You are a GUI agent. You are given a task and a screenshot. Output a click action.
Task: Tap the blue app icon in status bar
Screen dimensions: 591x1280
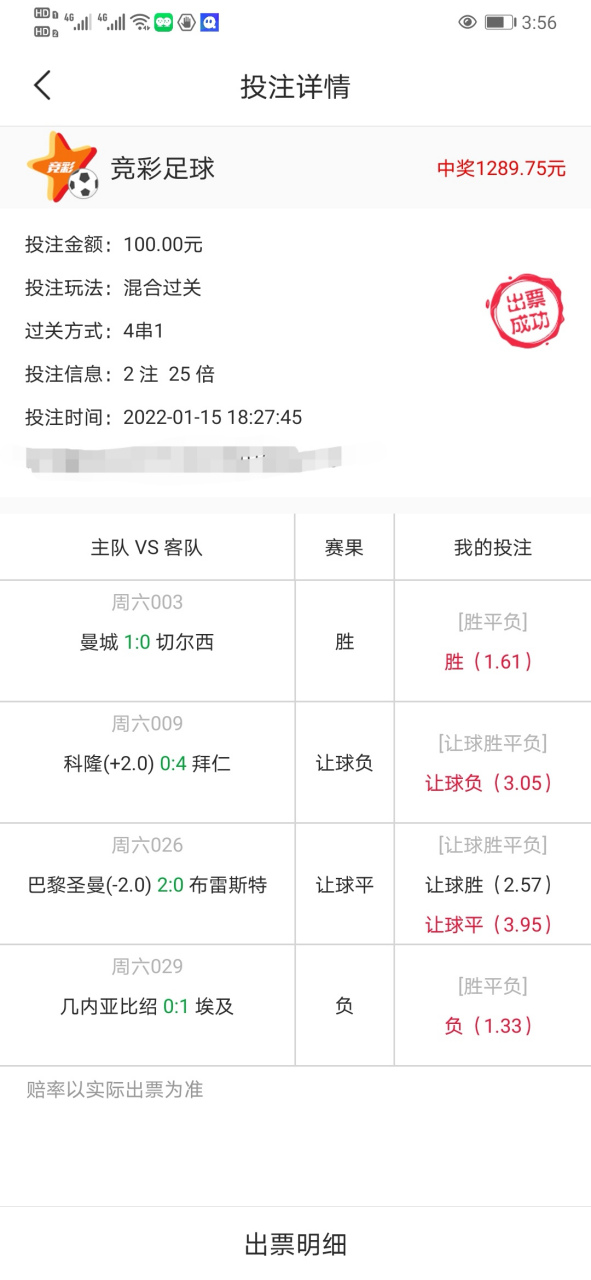(x=210, y=22)
